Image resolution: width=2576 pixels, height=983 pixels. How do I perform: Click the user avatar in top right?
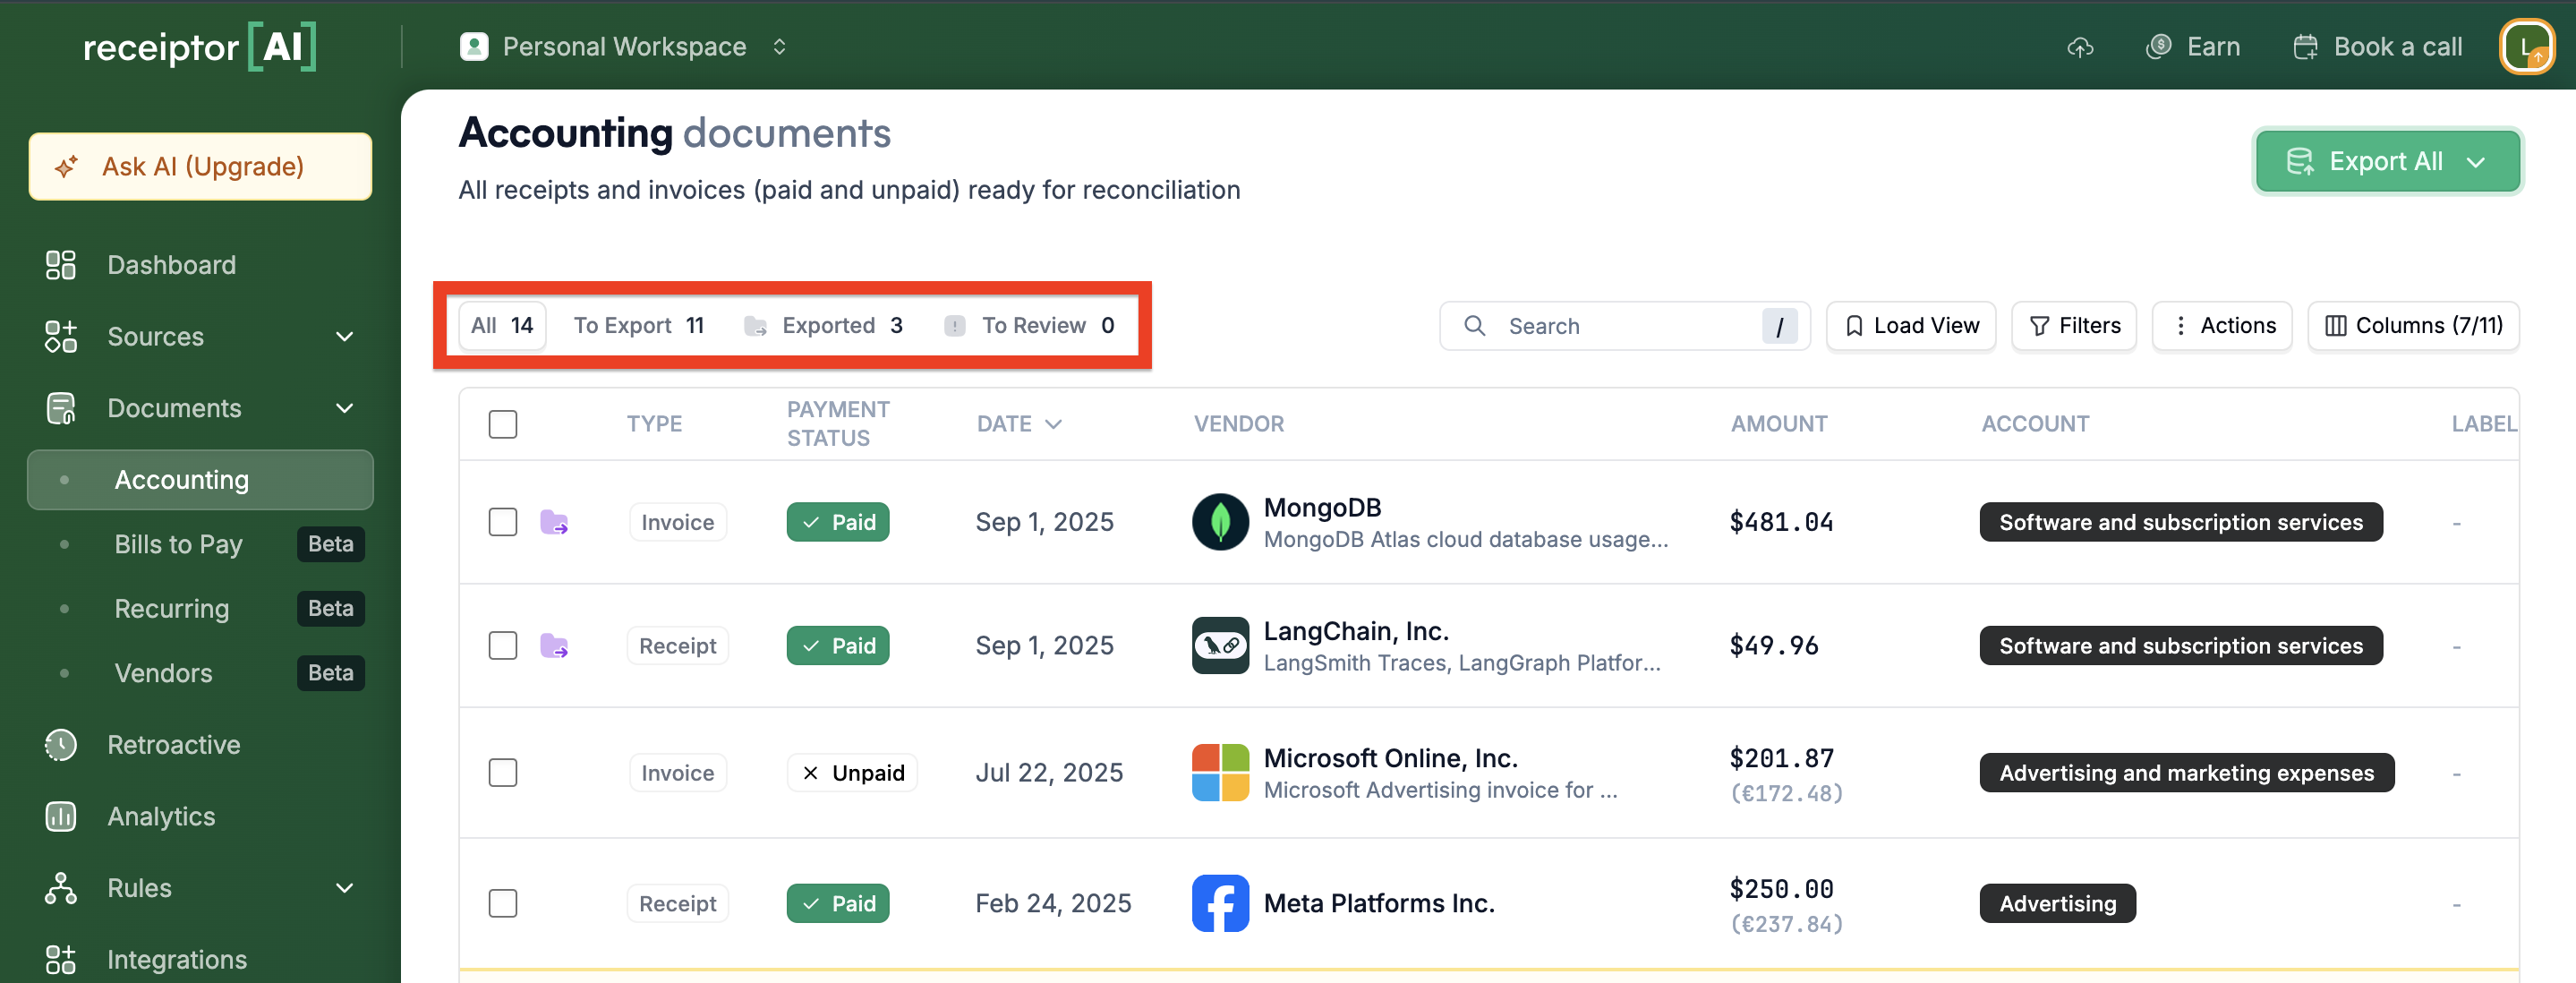(2526, 47)
